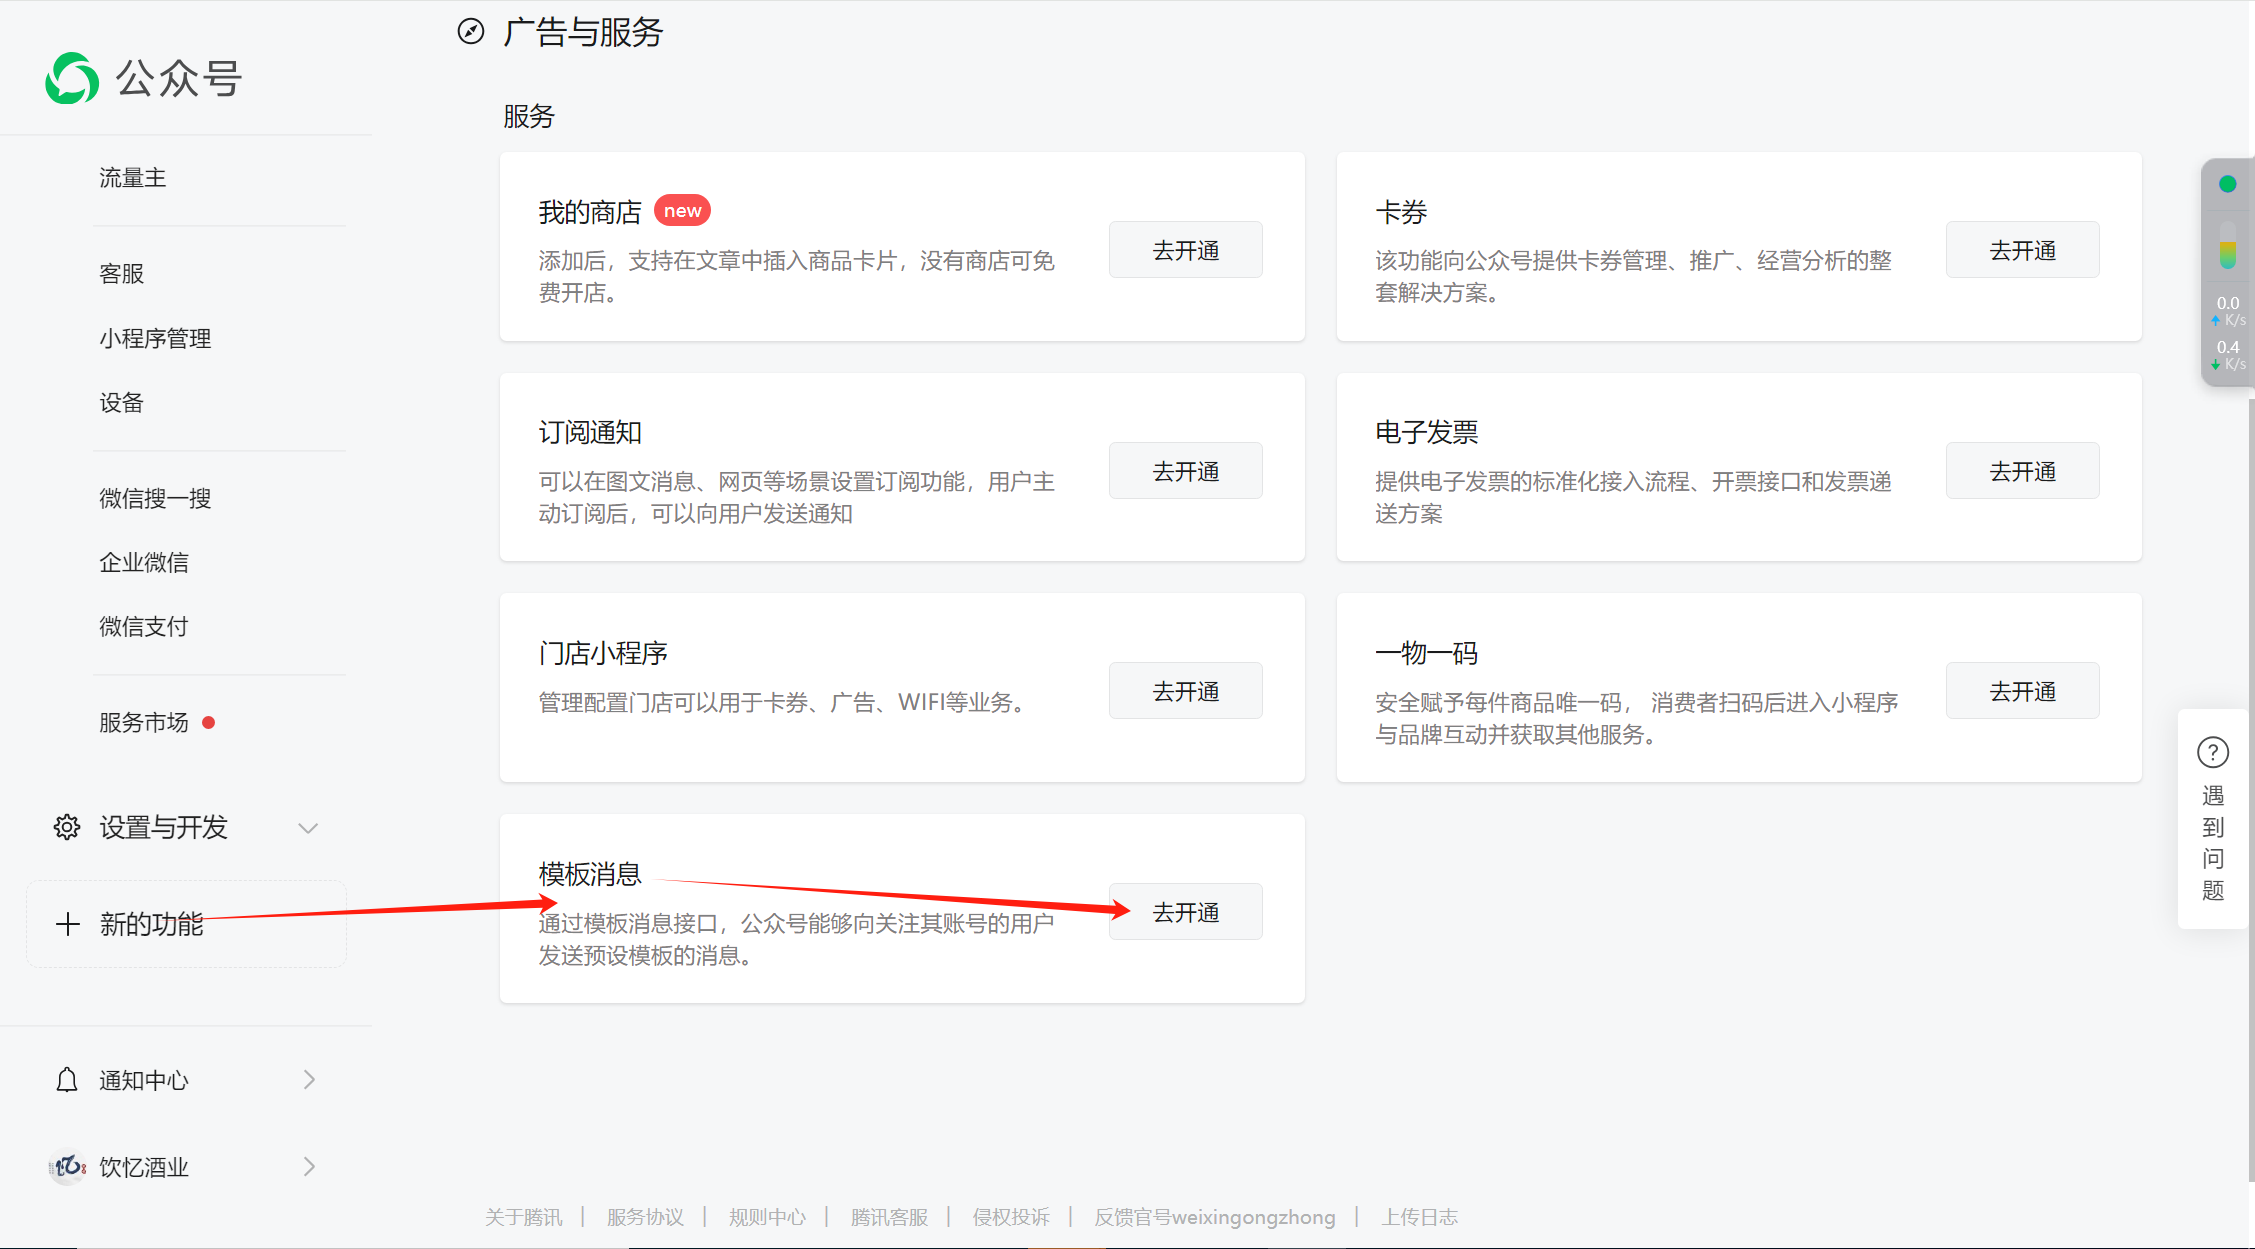Open 微信支付 in the left menu
Screen dimensions: 2255x1249
point(144,626)
